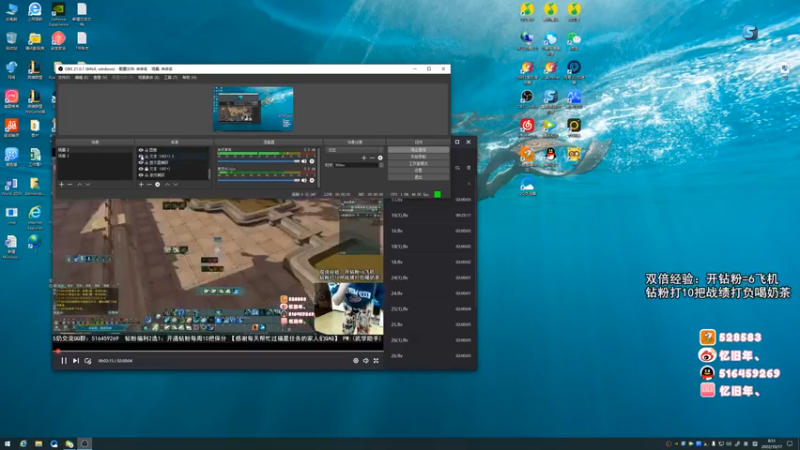Open the Windows Start menu
Screen dimensions: 800x450
click(7, 444)
